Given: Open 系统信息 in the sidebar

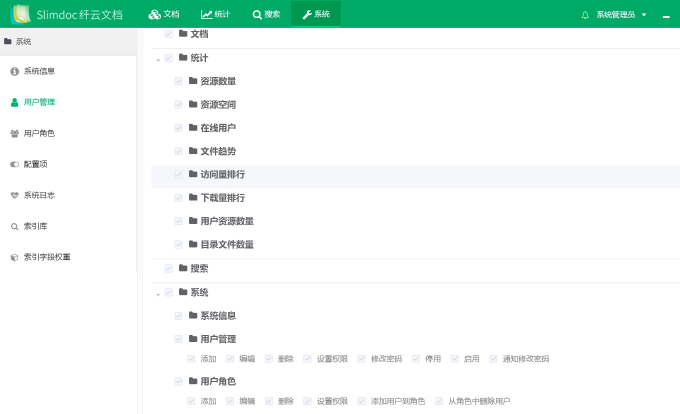Looking at the screenshot, I should (x=39, y=71).
